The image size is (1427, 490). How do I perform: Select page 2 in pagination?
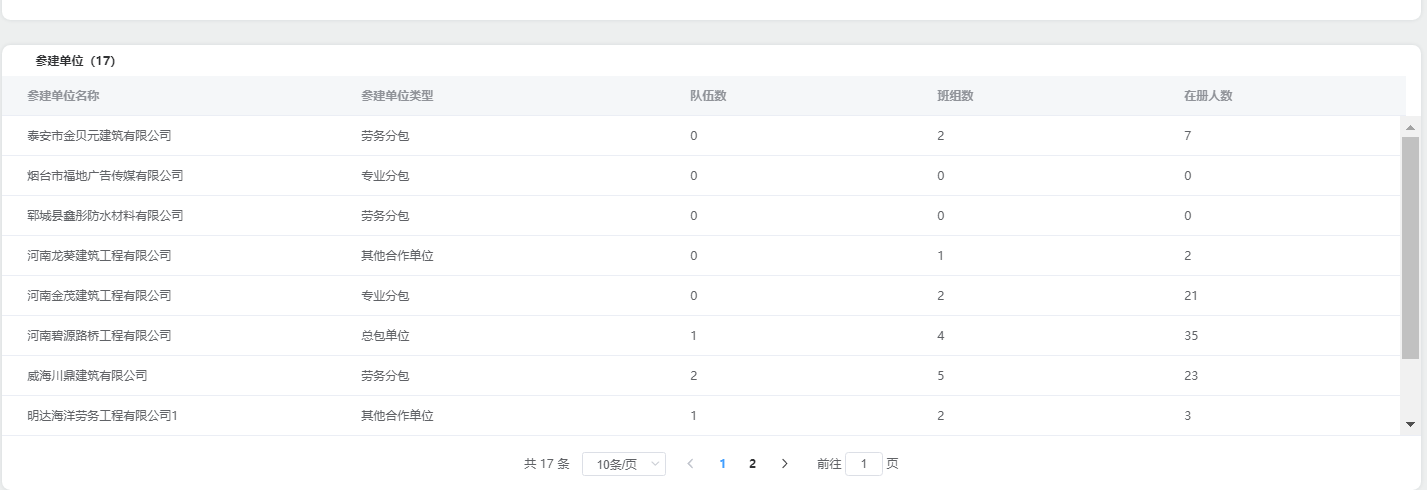(x=752, y=464)
